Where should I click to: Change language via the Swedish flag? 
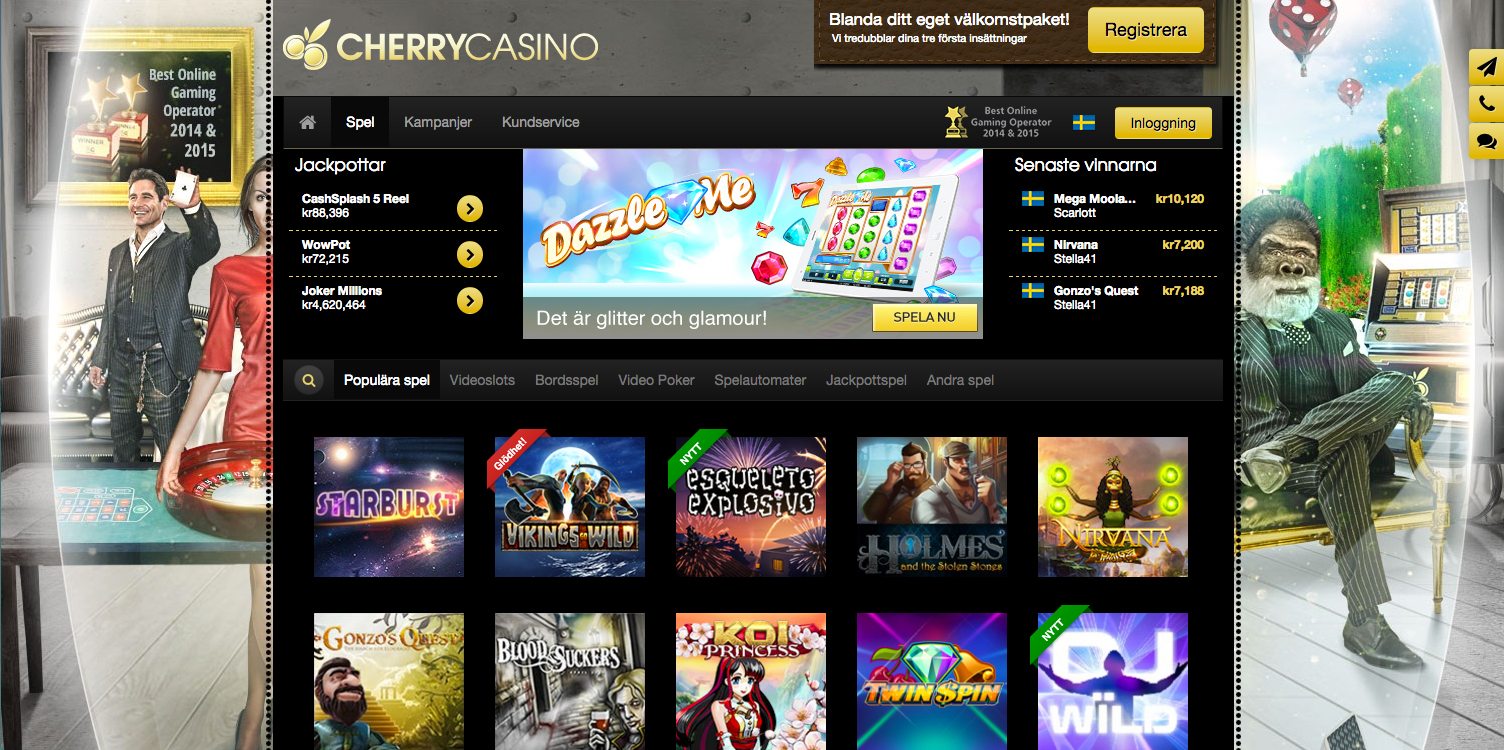click(x=1084, y=122)
